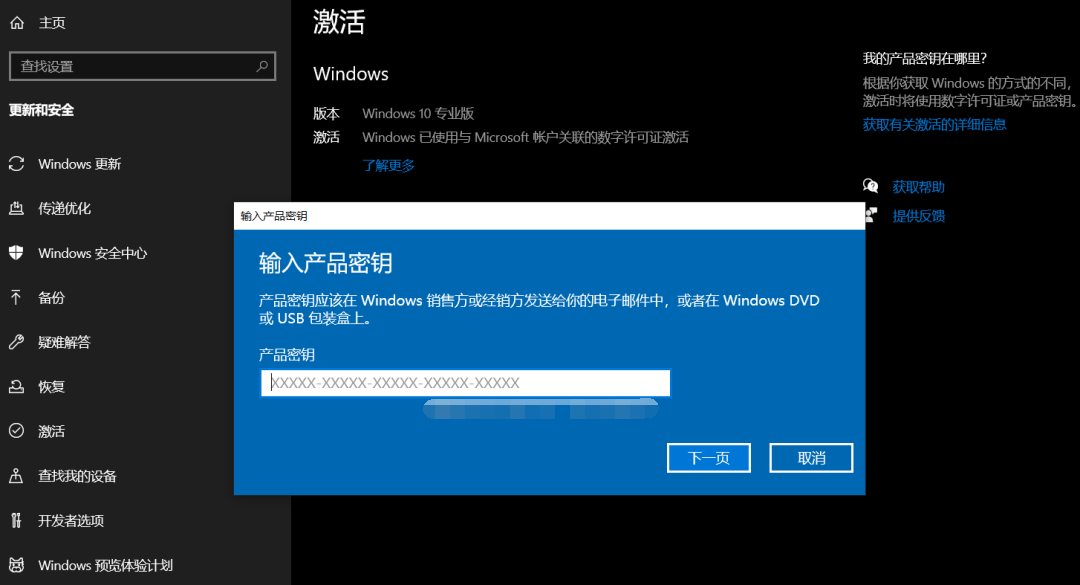The width and height of the screenshot is (1080, 585).
Task: Click the 恢复 recovery icon
Action: [x=17, y=387]
